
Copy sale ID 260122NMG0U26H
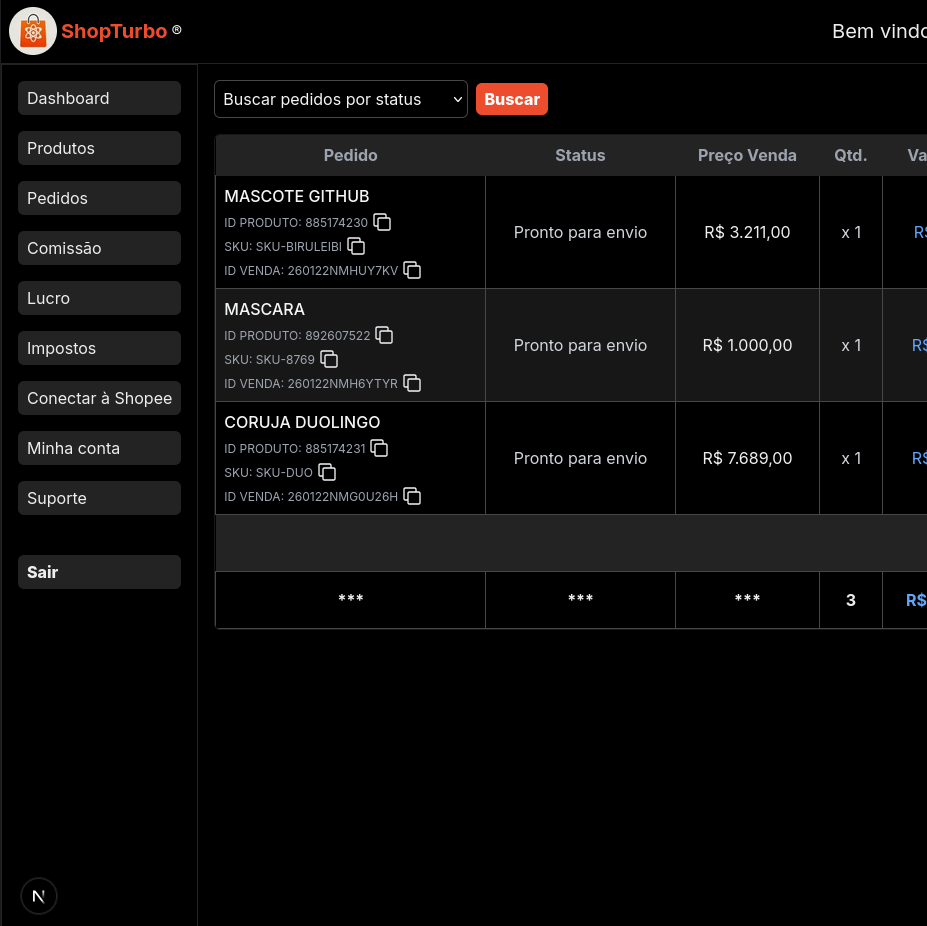[x=412, y=496]
